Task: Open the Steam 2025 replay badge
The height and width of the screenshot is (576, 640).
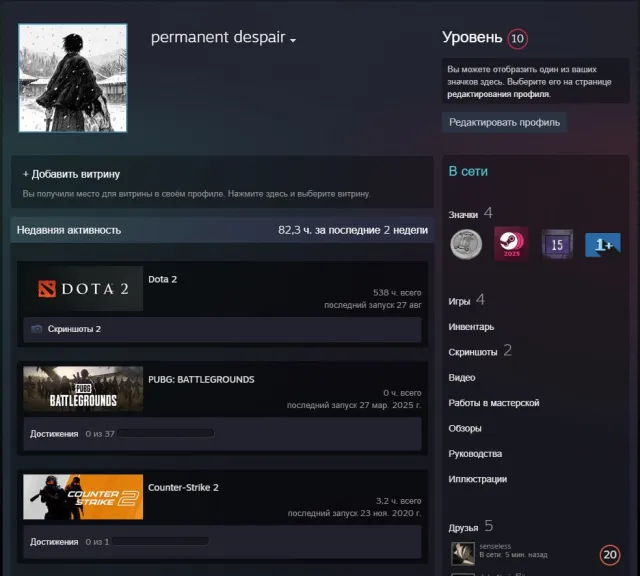Action: (x=511, y=244)
